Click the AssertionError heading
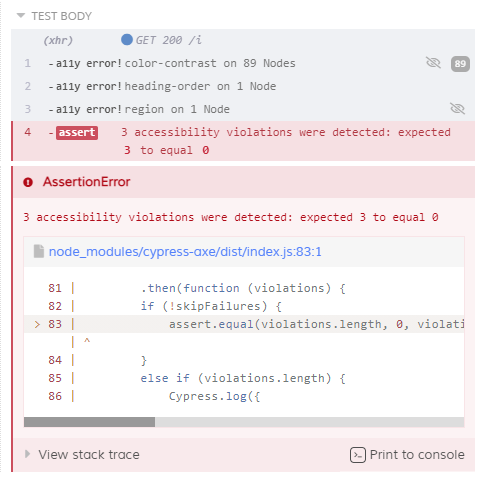 pyautogui.click(x=86, y=182)
